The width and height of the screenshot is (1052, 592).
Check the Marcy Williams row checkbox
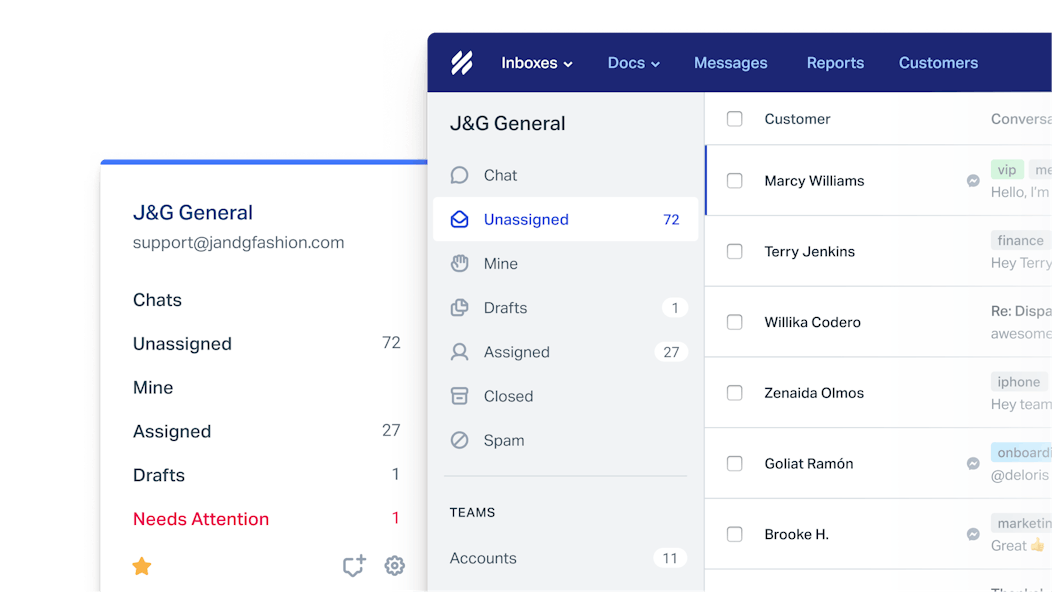click(735, 181)
